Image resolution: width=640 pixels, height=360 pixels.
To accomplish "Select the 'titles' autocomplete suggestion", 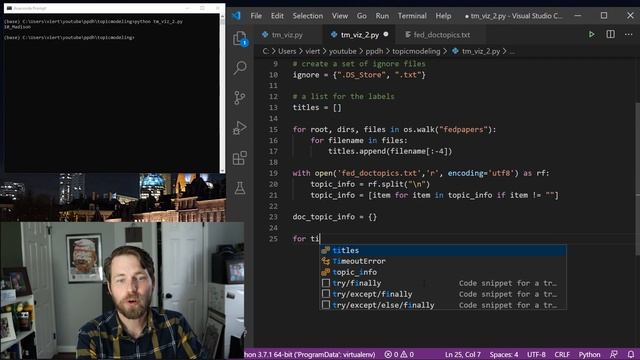I will point(443,250).
